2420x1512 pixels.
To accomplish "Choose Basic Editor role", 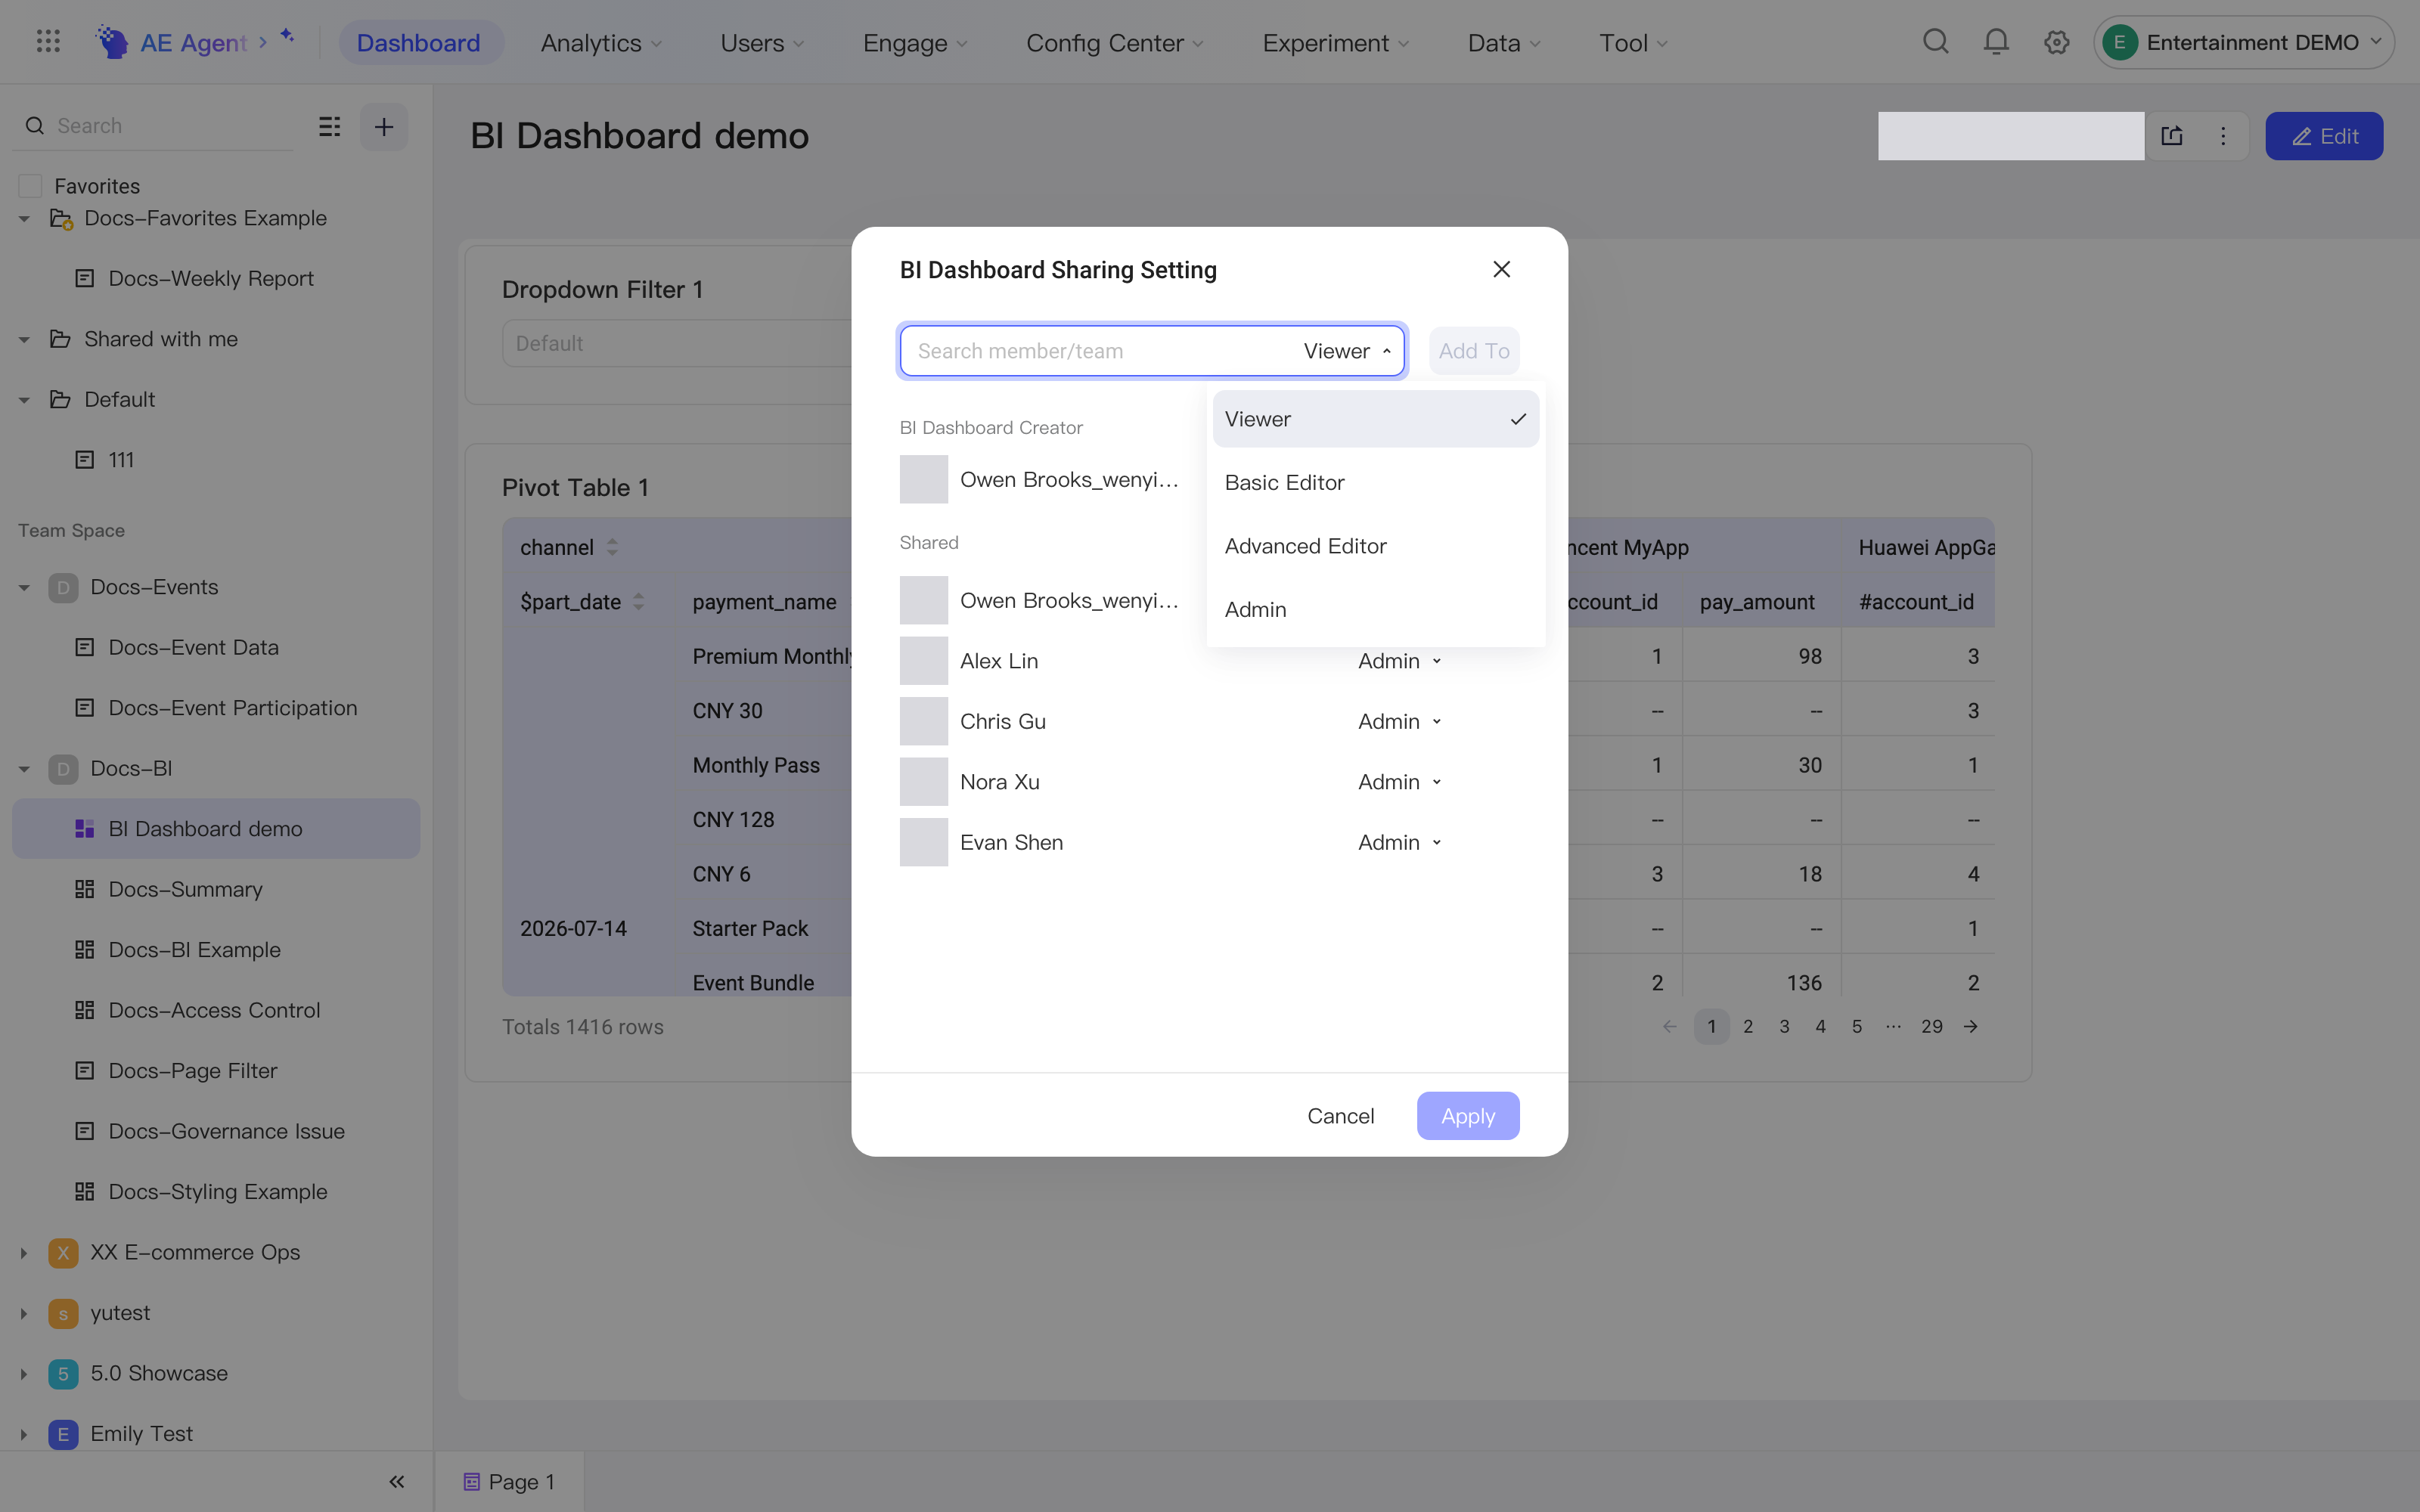I will pos(1375,482).
